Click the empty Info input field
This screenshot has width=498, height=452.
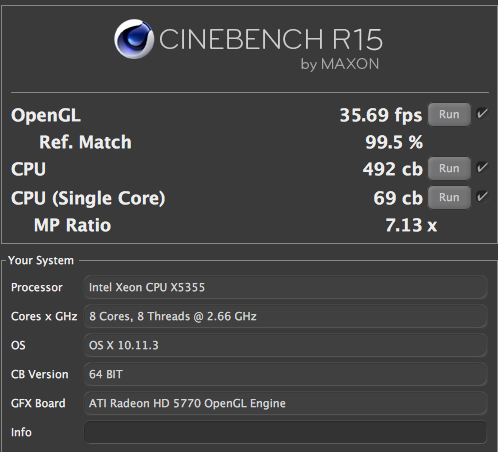(x=285, y=432)
